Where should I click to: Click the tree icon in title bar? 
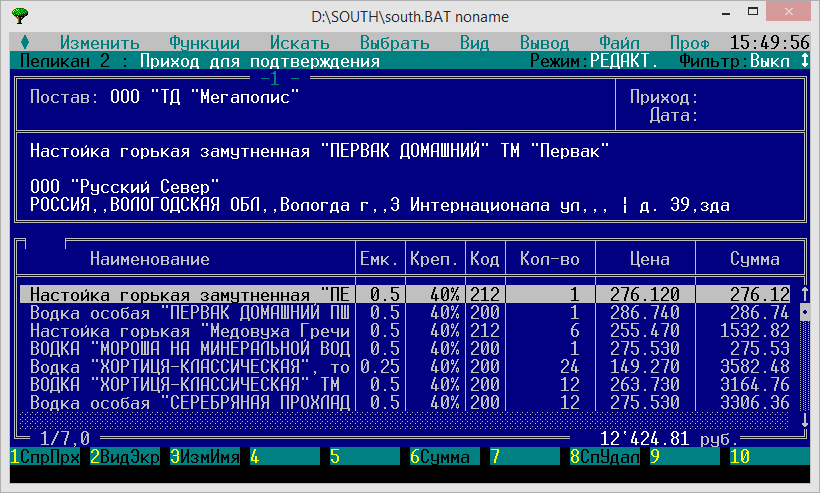[19, 15]
